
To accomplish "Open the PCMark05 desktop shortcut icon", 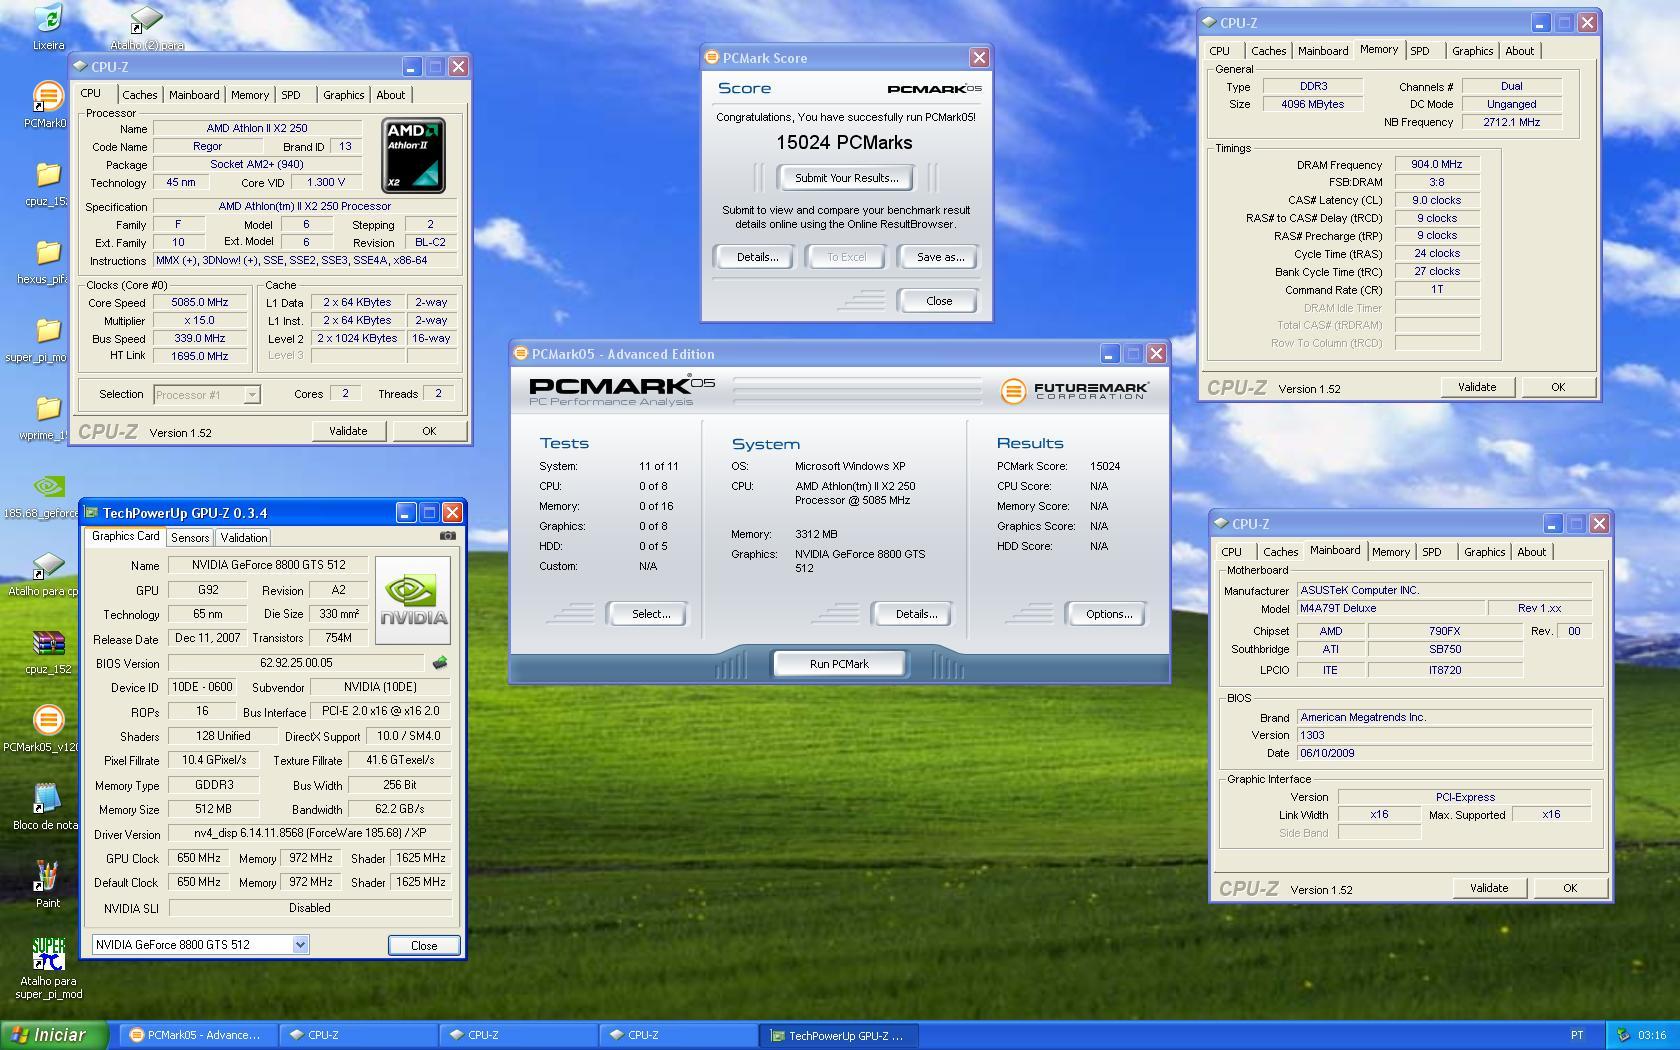I will click(x=47, y=97).
